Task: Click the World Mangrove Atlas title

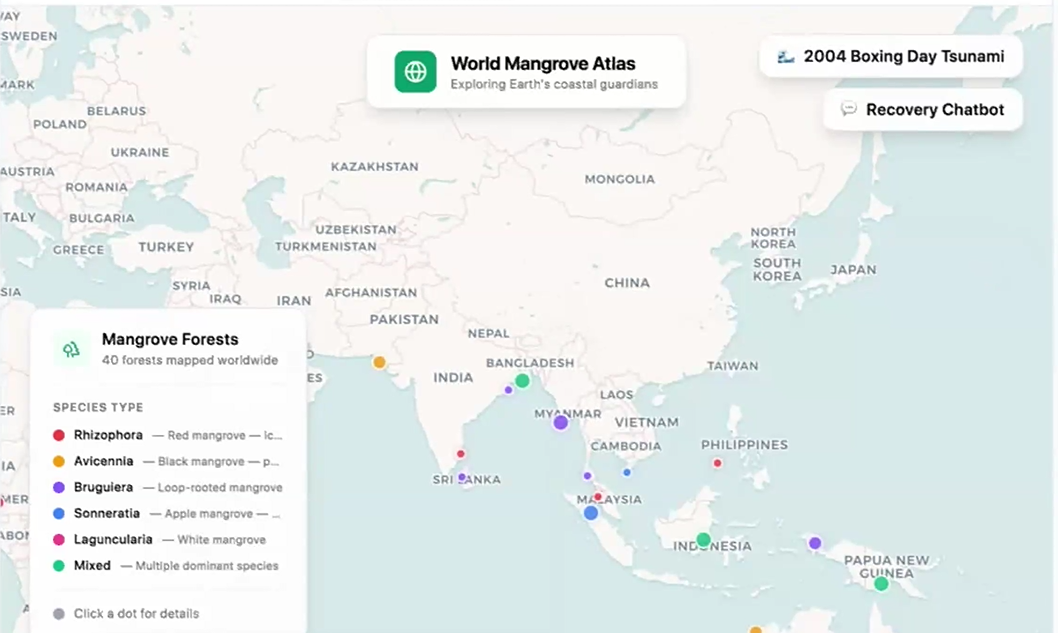Action: pyautogui.click(x=543, y=63)
